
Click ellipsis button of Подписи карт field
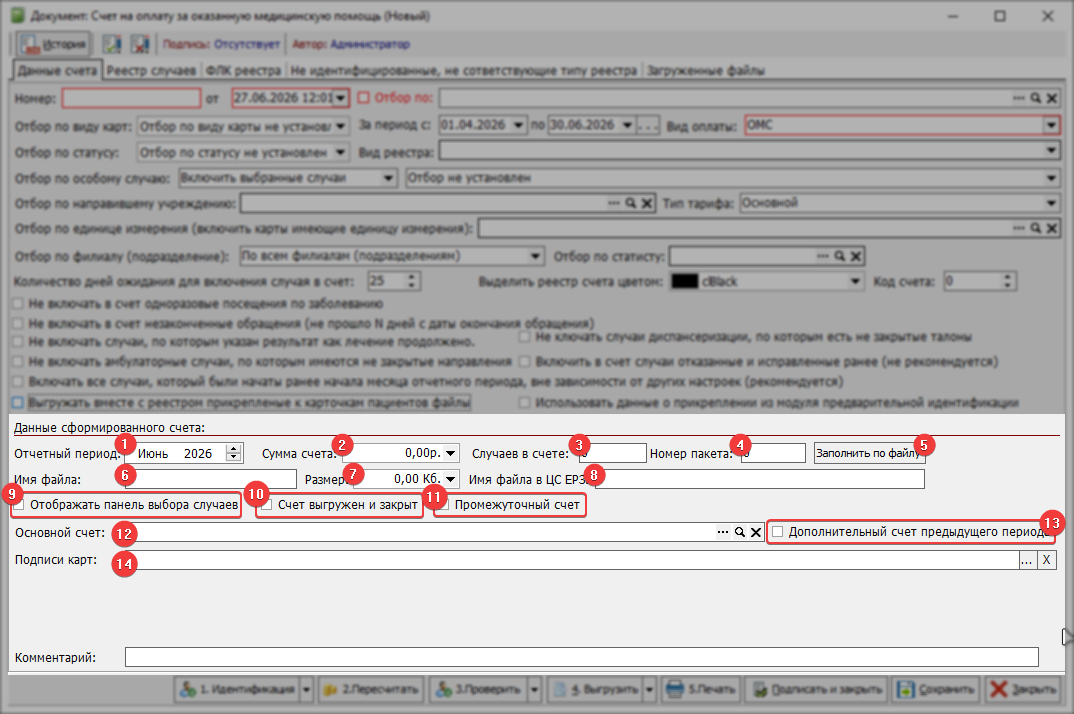pyautogui.click(x=1026, y=561)
